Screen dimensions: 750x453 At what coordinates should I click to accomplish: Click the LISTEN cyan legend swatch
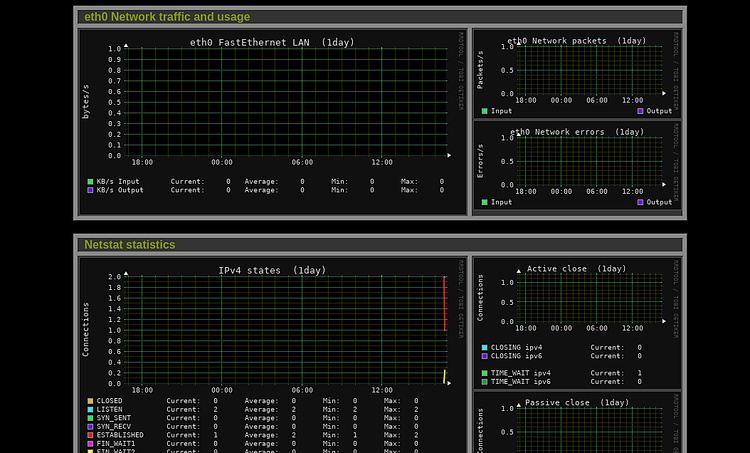[90, 410]
